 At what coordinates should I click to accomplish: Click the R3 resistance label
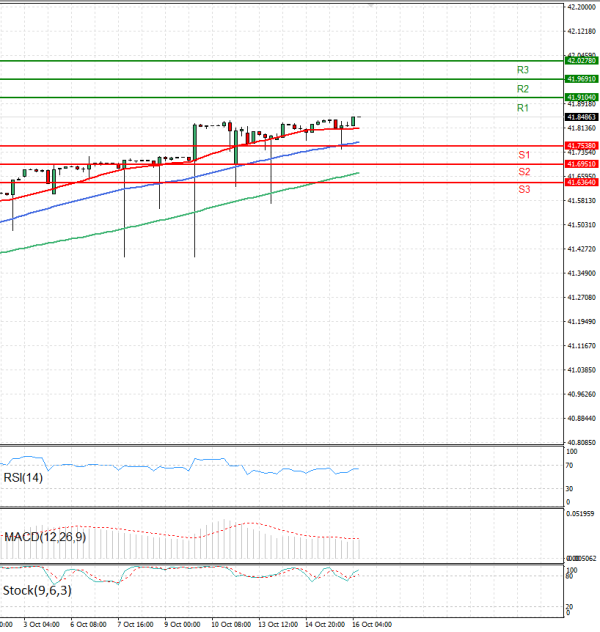pyautogui.click(x=522, y=70)
